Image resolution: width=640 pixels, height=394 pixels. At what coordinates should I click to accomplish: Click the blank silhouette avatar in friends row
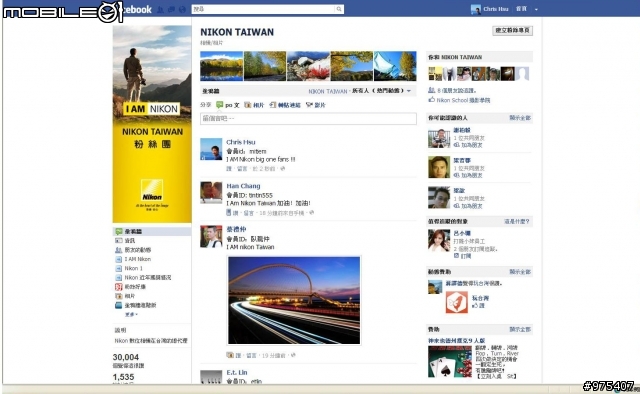tap(522, 74)
